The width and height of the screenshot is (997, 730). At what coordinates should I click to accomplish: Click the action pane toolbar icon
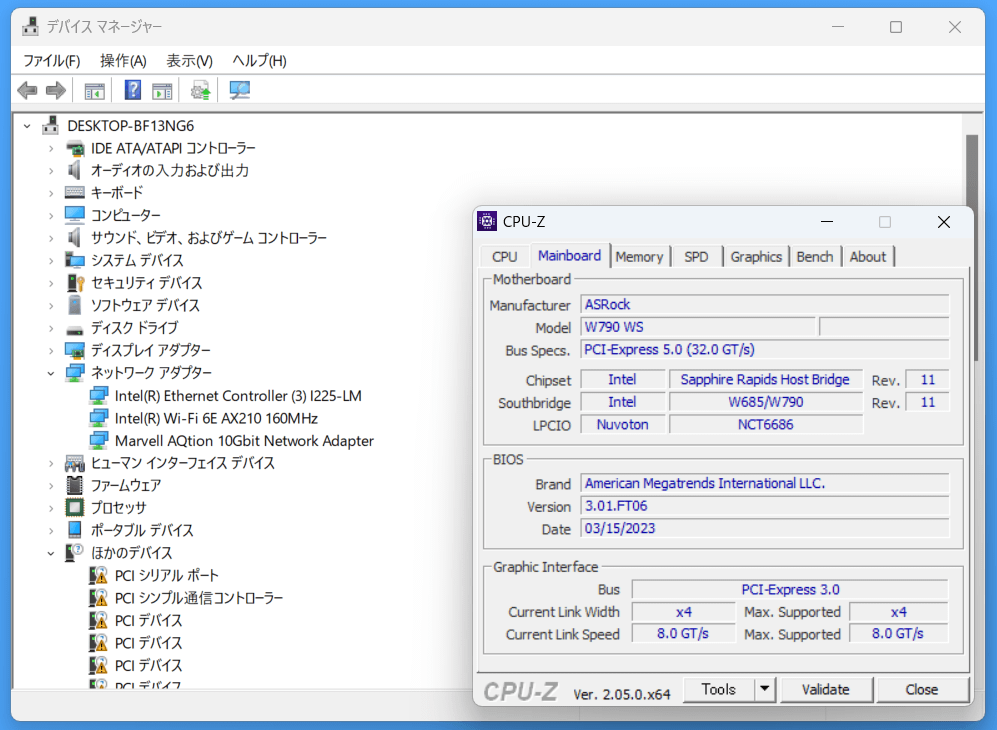coord(162,92)
